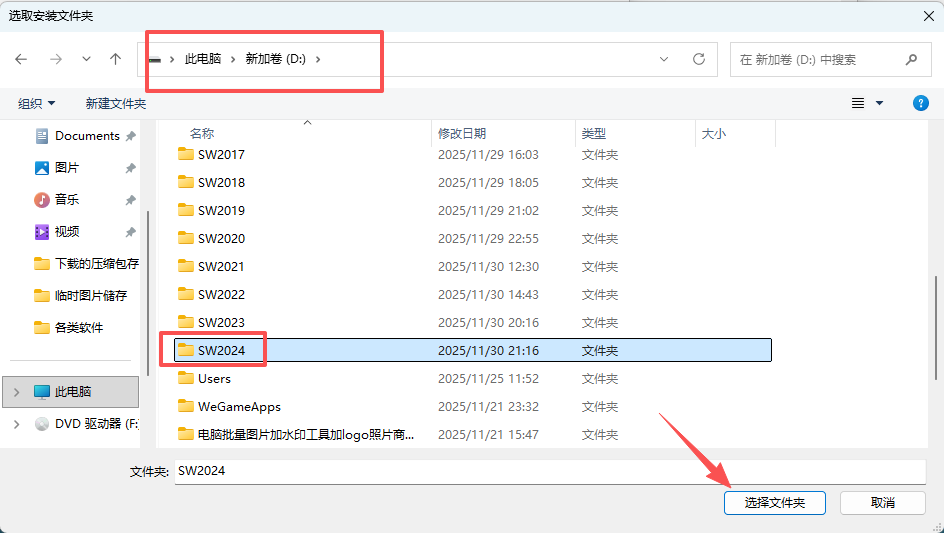Click the navigation pane scrollbar

click(x=148, y=292)
